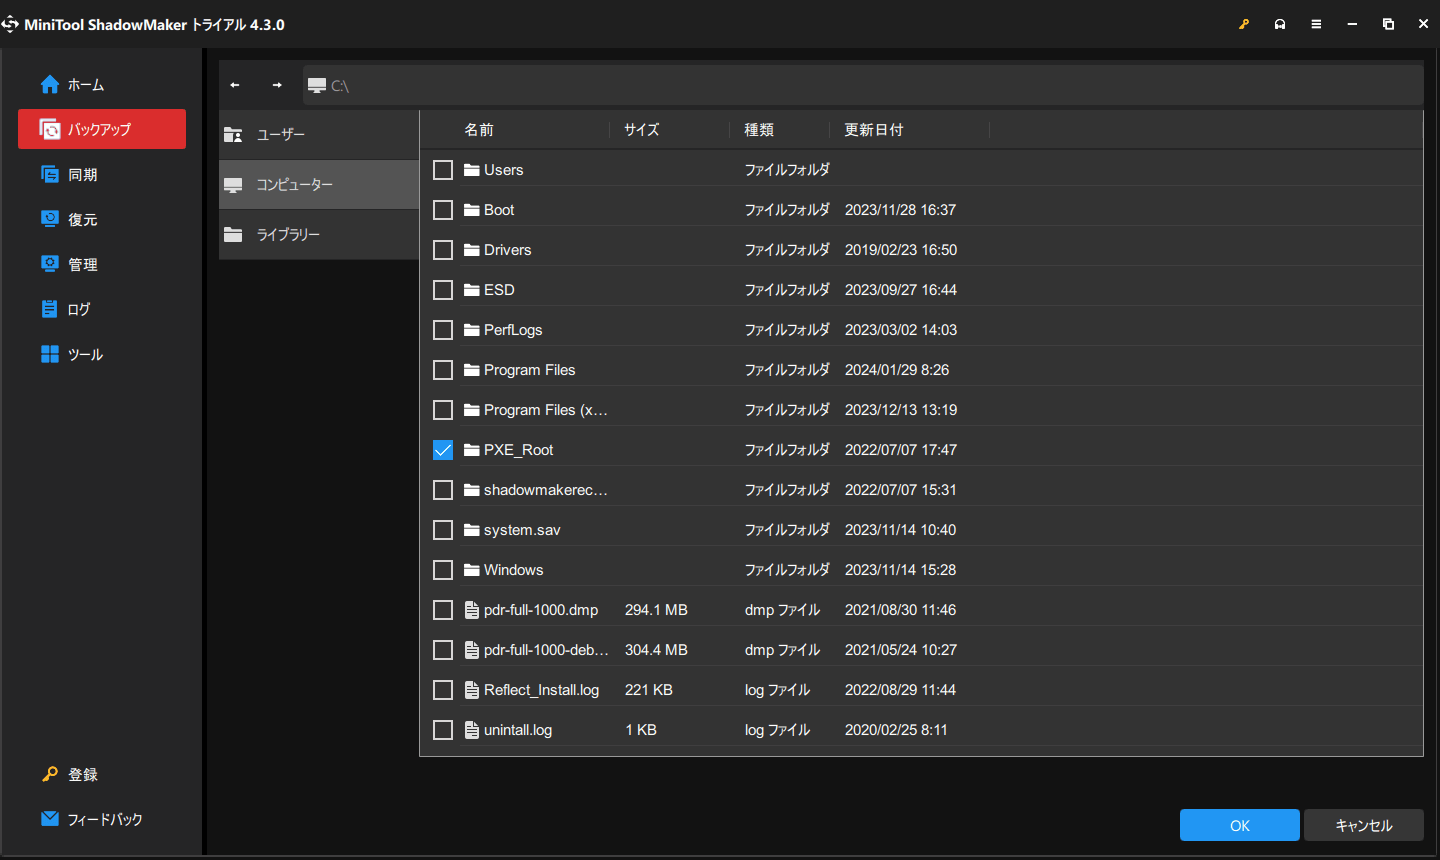This screenshot has height=860, width=1440.
Task: Check the Program Files folder checkbox
Action: pos(443,370)
